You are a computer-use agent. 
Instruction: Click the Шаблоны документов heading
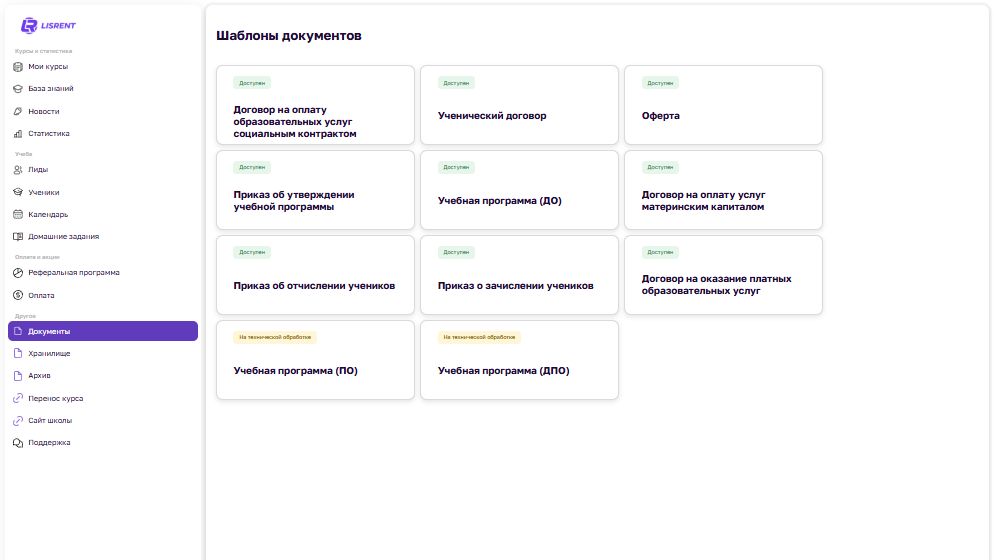288,36
